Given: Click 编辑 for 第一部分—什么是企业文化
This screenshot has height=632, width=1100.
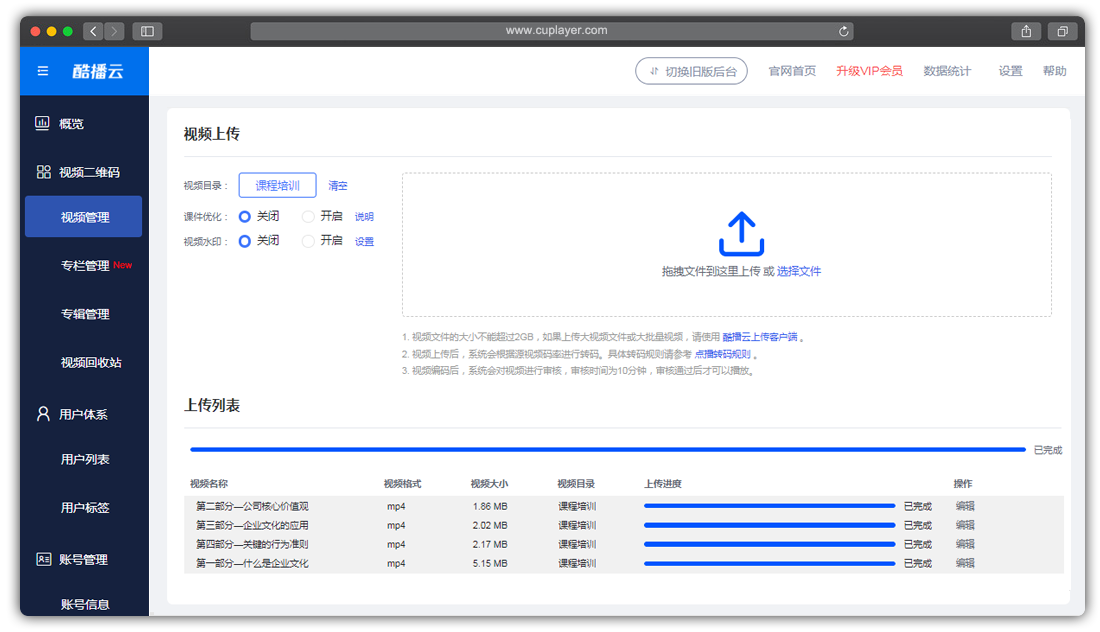Looking at the screenshot, I should point(965,563).
